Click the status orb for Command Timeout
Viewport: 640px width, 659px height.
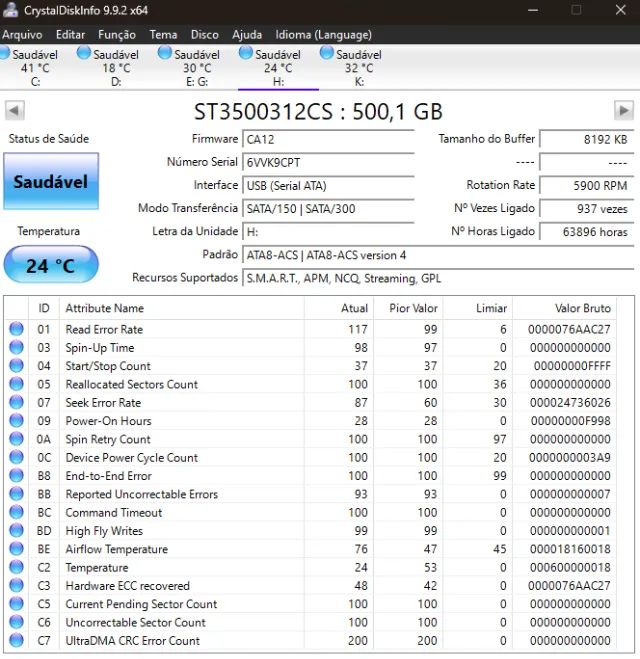[x=16, y=512]
